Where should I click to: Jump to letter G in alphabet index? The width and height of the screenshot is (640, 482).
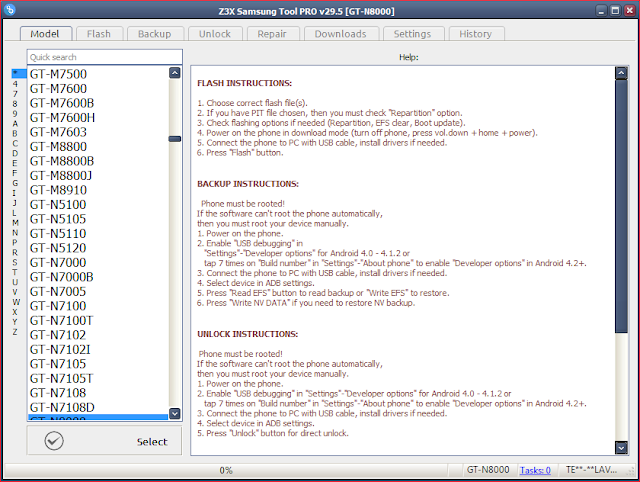coord(15,183)
